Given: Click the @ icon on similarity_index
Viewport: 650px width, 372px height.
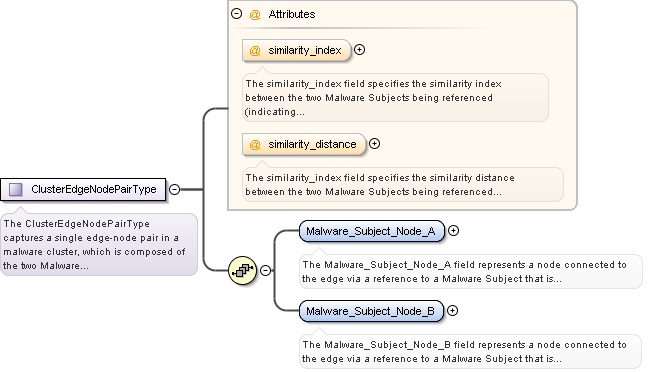Looking at the screenshot, I should (x=255, y=51).
